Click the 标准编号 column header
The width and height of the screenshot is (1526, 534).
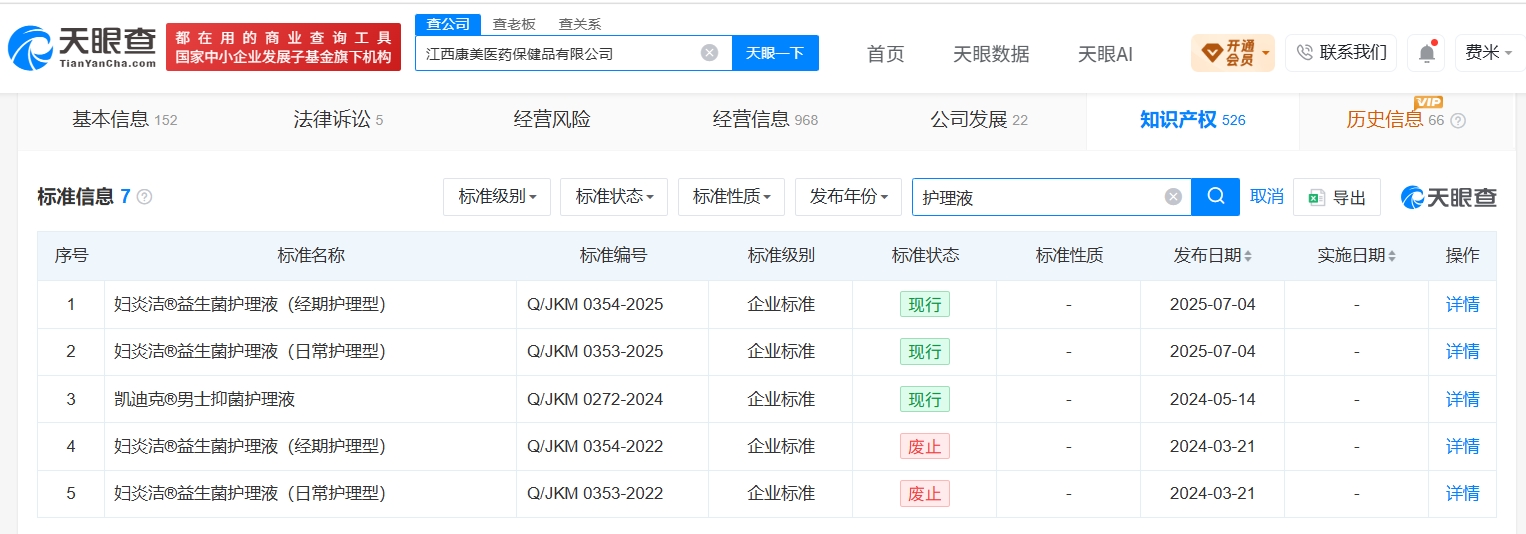[x=613, y=256]
